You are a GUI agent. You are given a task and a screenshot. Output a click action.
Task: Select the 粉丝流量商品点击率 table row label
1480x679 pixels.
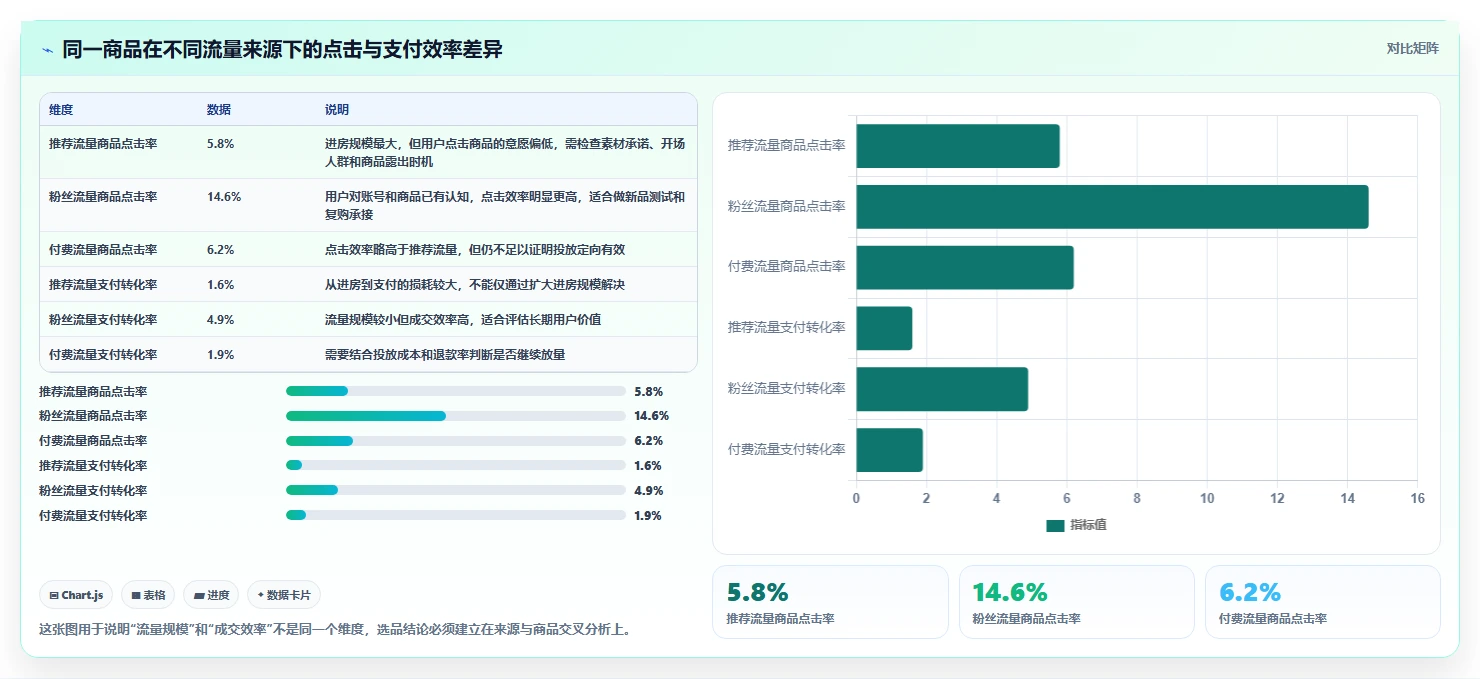(x=103, y=197)
